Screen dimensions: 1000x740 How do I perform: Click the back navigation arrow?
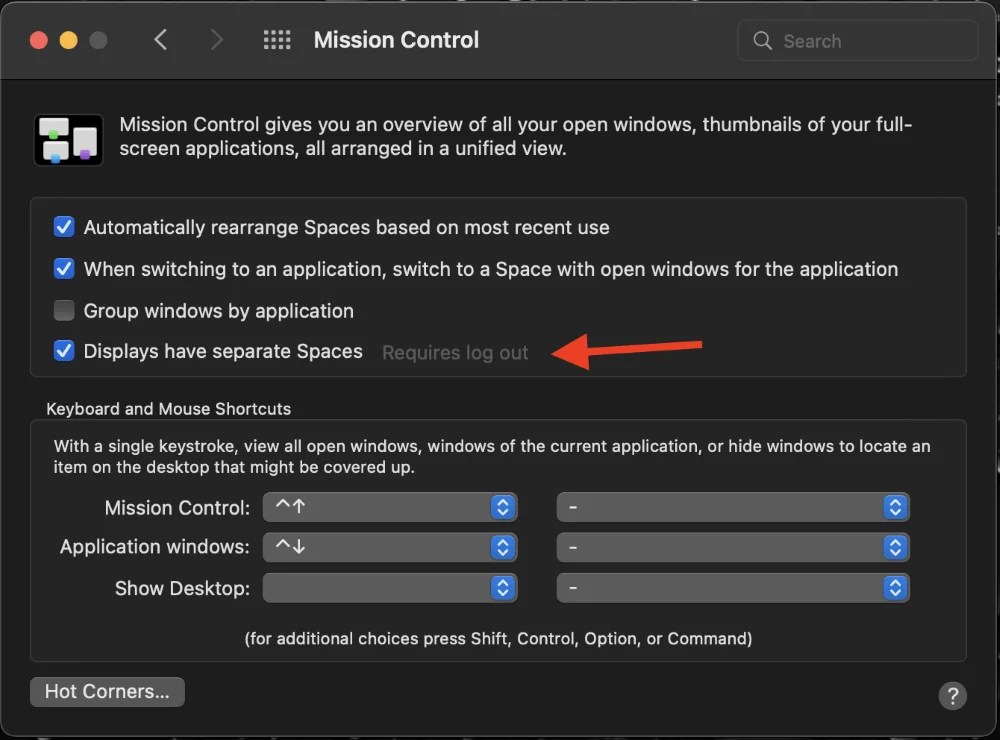(162, 40)
